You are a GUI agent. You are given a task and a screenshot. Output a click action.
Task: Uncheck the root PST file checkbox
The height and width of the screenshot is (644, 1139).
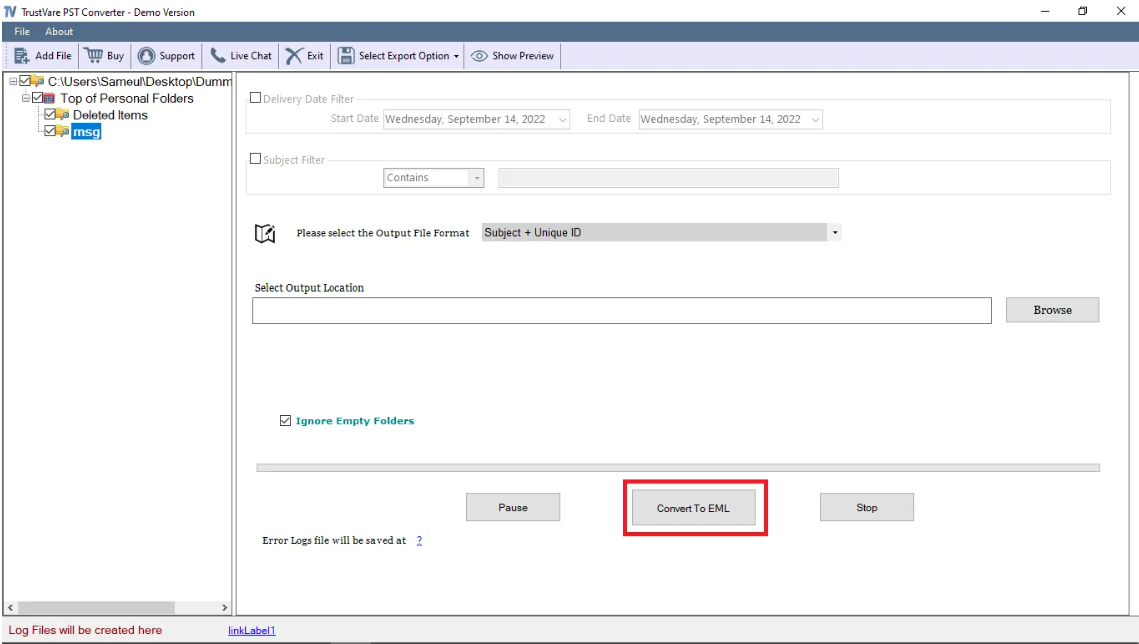(25, 81)
